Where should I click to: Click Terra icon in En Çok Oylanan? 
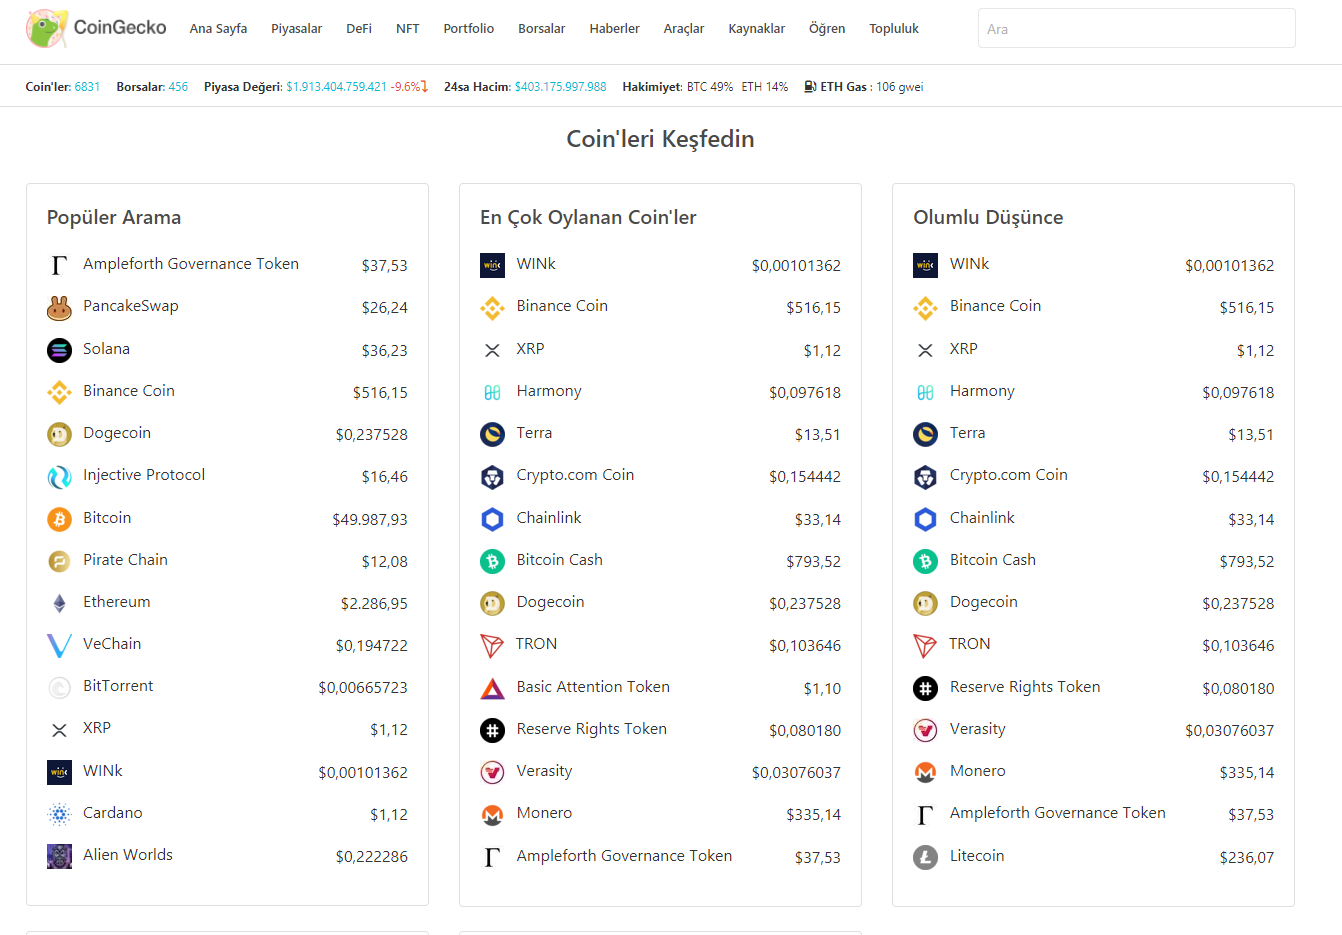point(492,434)
